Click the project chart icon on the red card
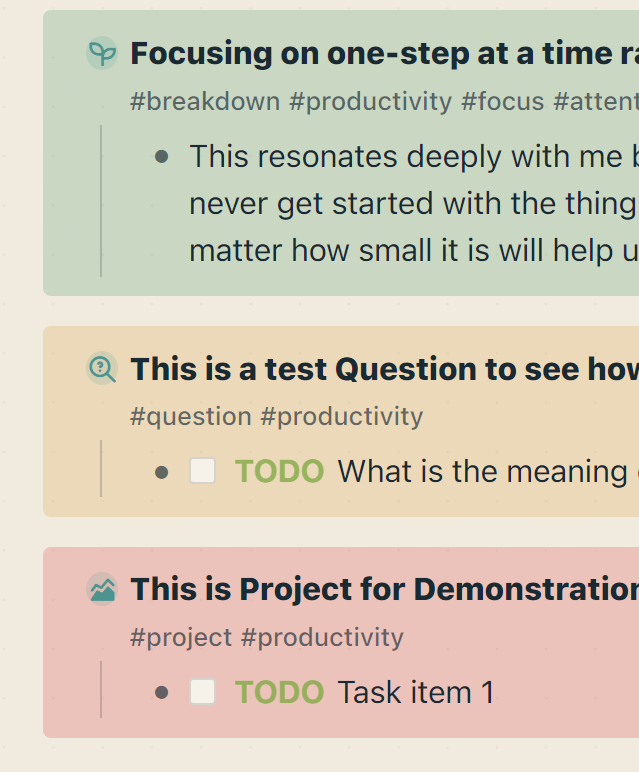This screenshot has height=772, width=639. pyautogui.click(x=102, y=589)
